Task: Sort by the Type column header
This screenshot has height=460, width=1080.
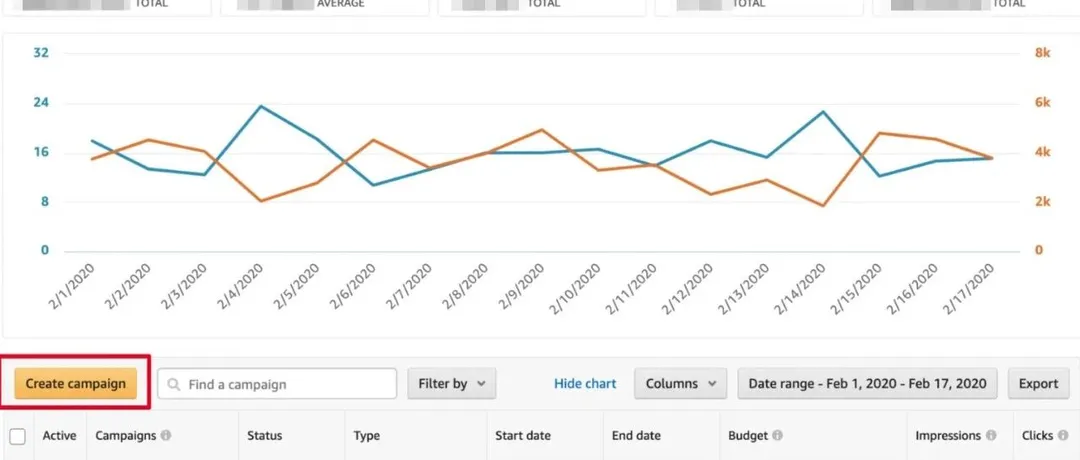Action: click(x=366, y=436)
